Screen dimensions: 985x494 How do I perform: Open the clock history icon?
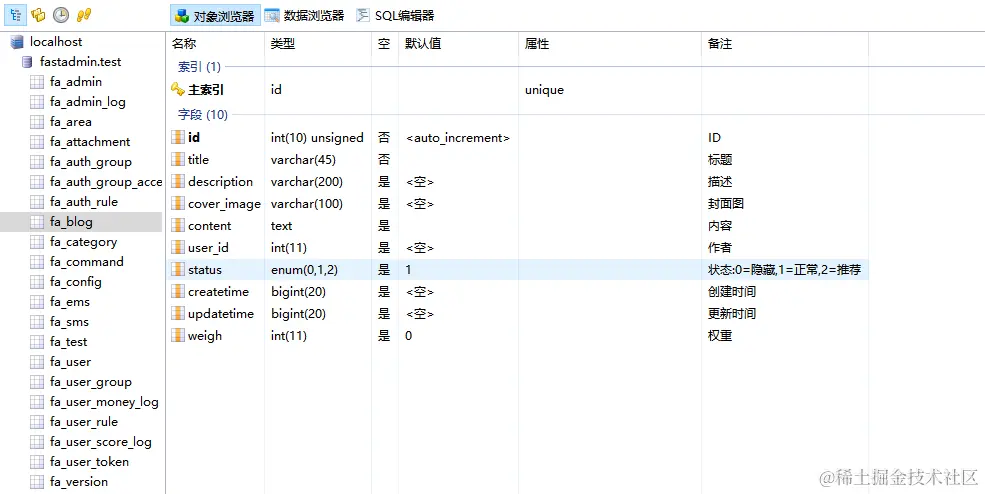(x=61, y=14)
